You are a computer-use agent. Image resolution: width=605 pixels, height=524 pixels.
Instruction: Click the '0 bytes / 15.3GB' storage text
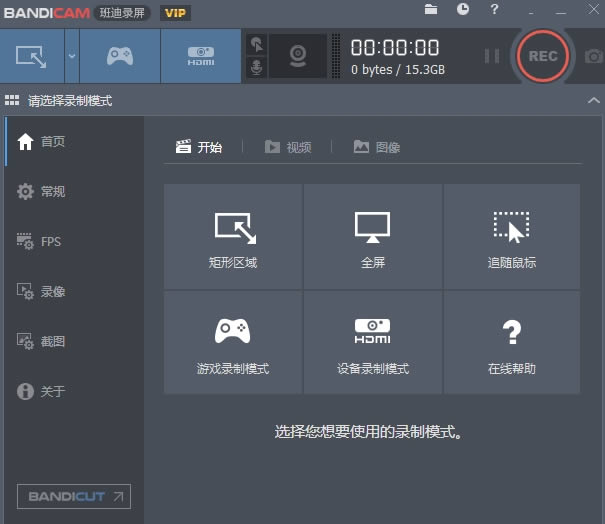pos(398,70)
